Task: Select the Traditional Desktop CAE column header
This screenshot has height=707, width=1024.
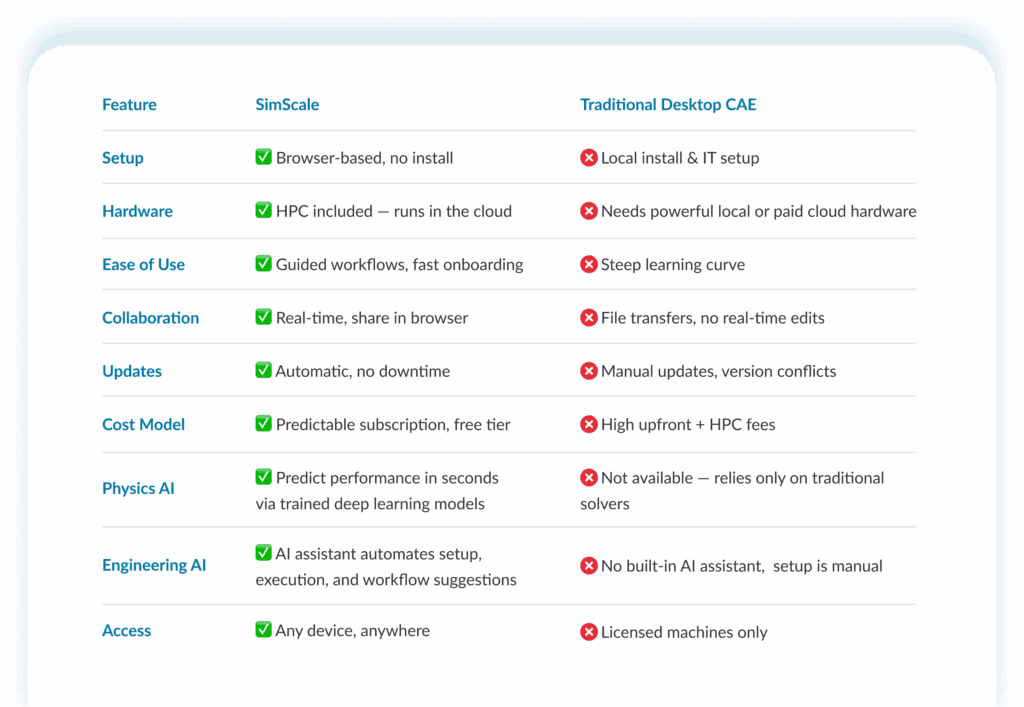Action: [x=668, y=104]
